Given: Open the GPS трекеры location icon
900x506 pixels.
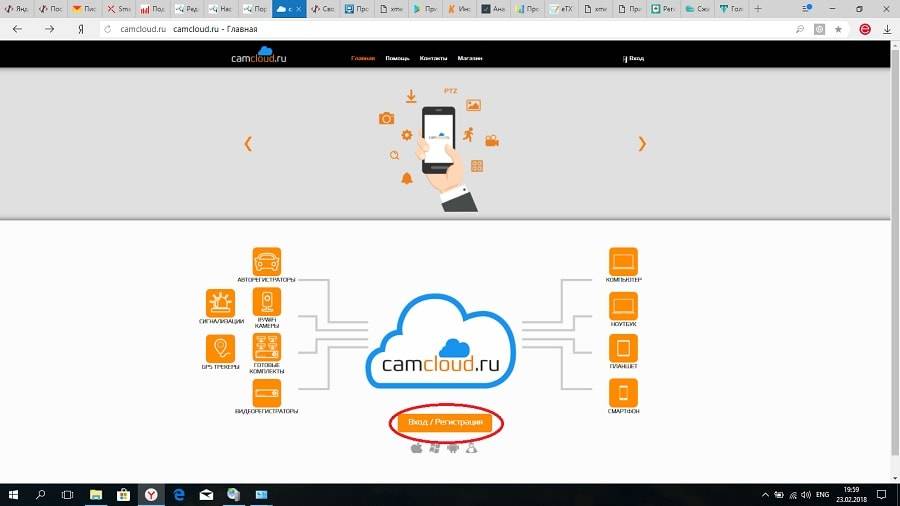Looking at the screenshot, I should 220,348.
